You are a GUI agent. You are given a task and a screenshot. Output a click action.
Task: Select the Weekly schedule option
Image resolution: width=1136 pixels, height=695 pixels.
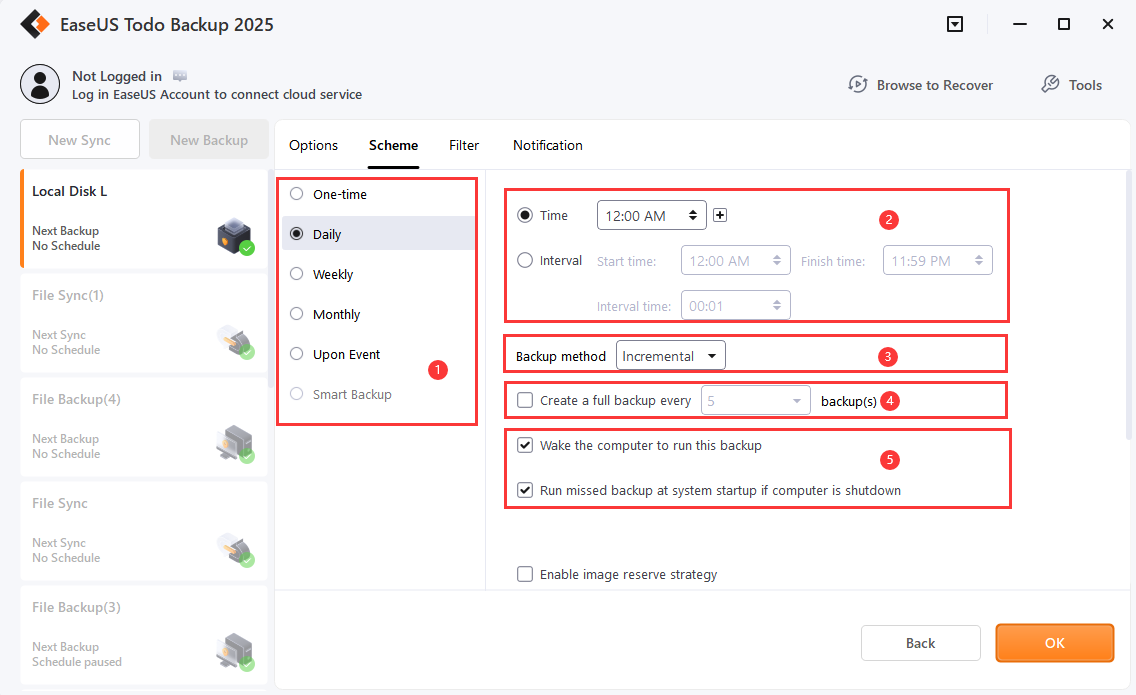click(x=296, y=273)
